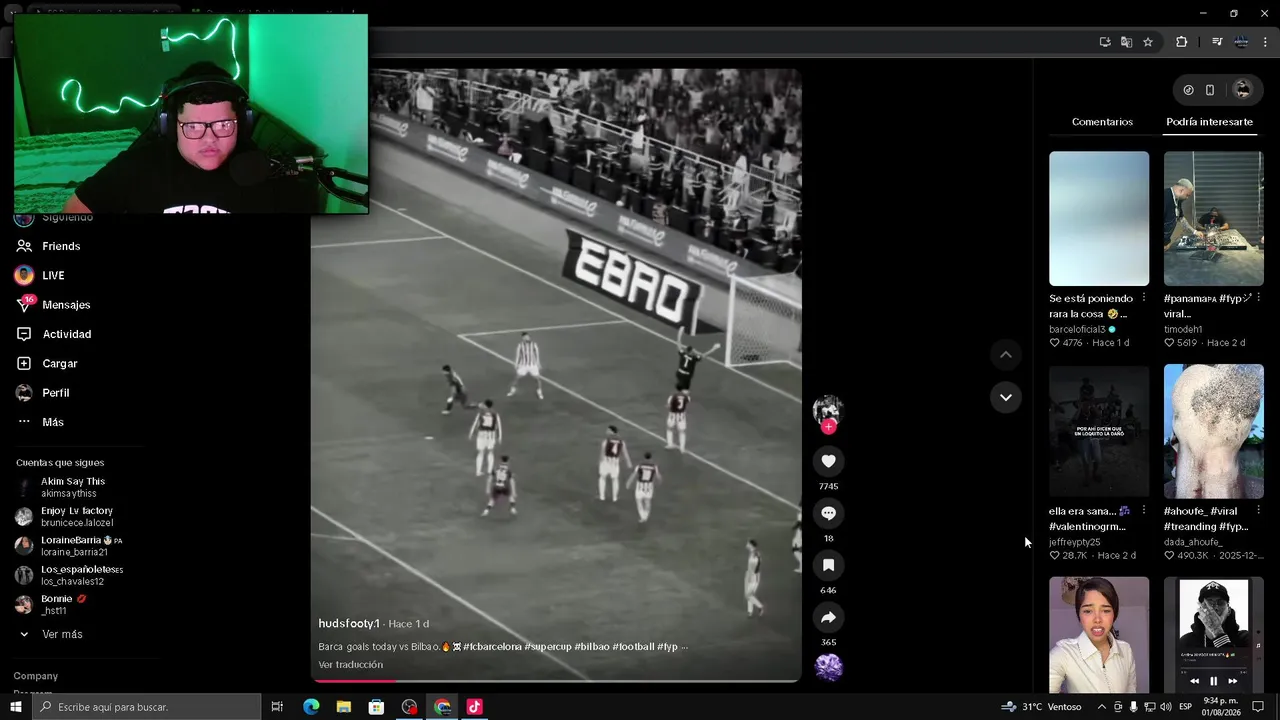Open more options for 'ella era sana' video
1280x720 pixels.
(1143, 511)
